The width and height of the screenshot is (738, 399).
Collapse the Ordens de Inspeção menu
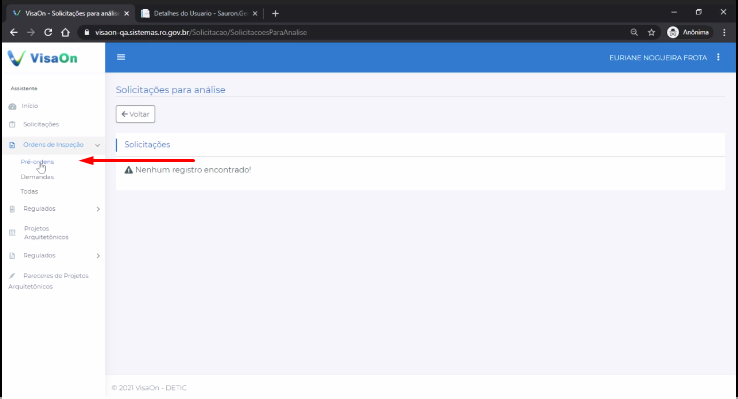pyautogui.click(x=97, y=145)
